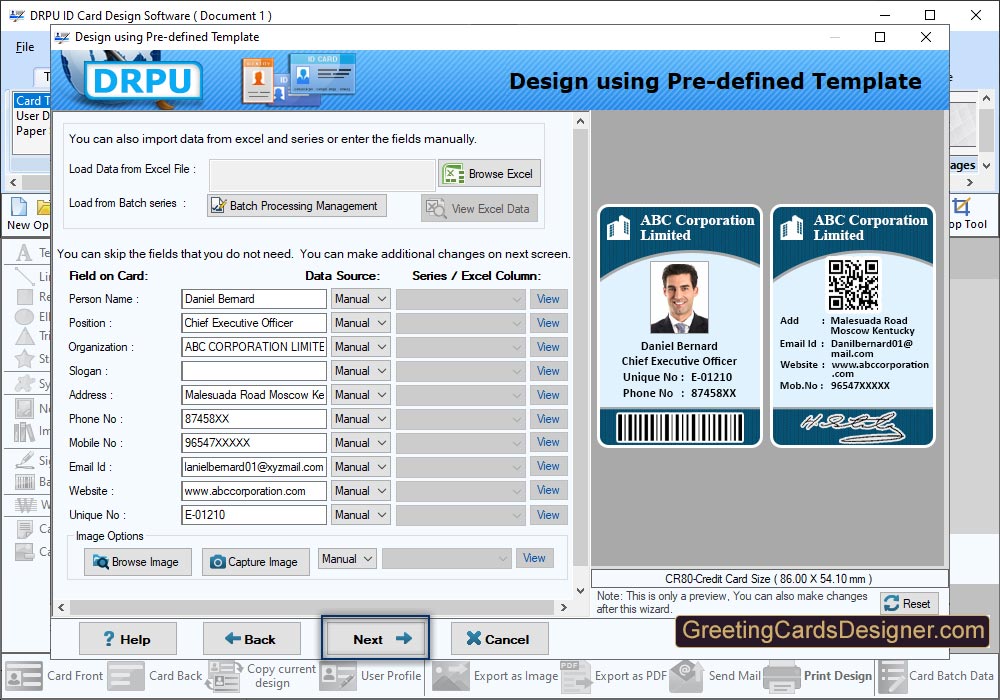Image resolution: width=1000 pixels, height=700 pixels.
Task: Open Image Options Manual dropdown
Action: point(347,558)
